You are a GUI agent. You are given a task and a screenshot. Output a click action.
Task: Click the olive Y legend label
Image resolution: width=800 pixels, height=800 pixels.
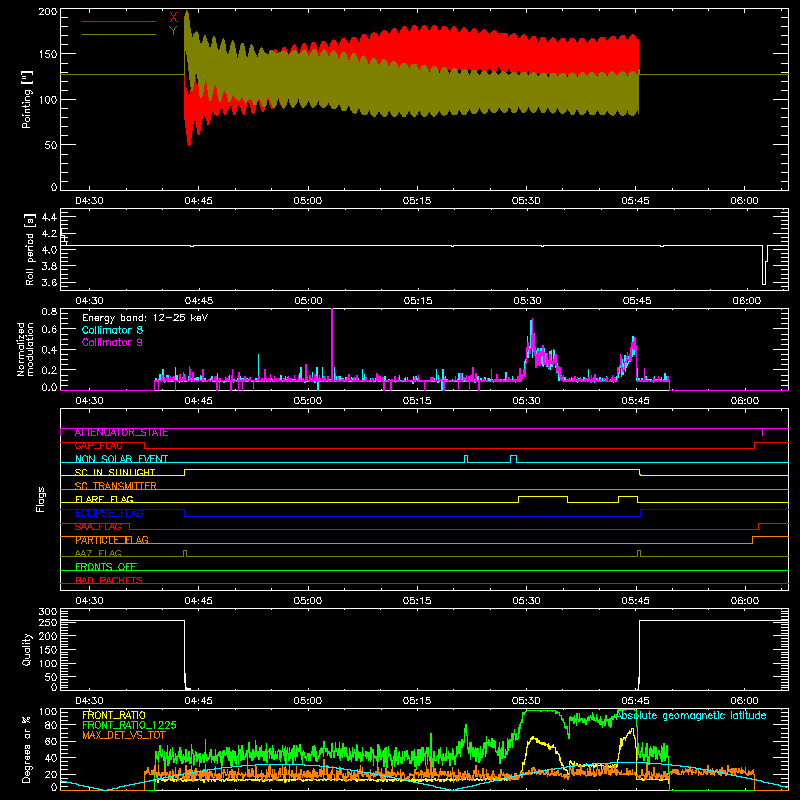[173, 31]
